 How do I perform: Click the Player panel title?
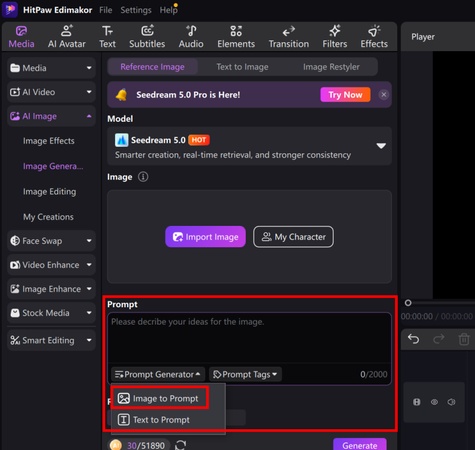coord(423,37)
